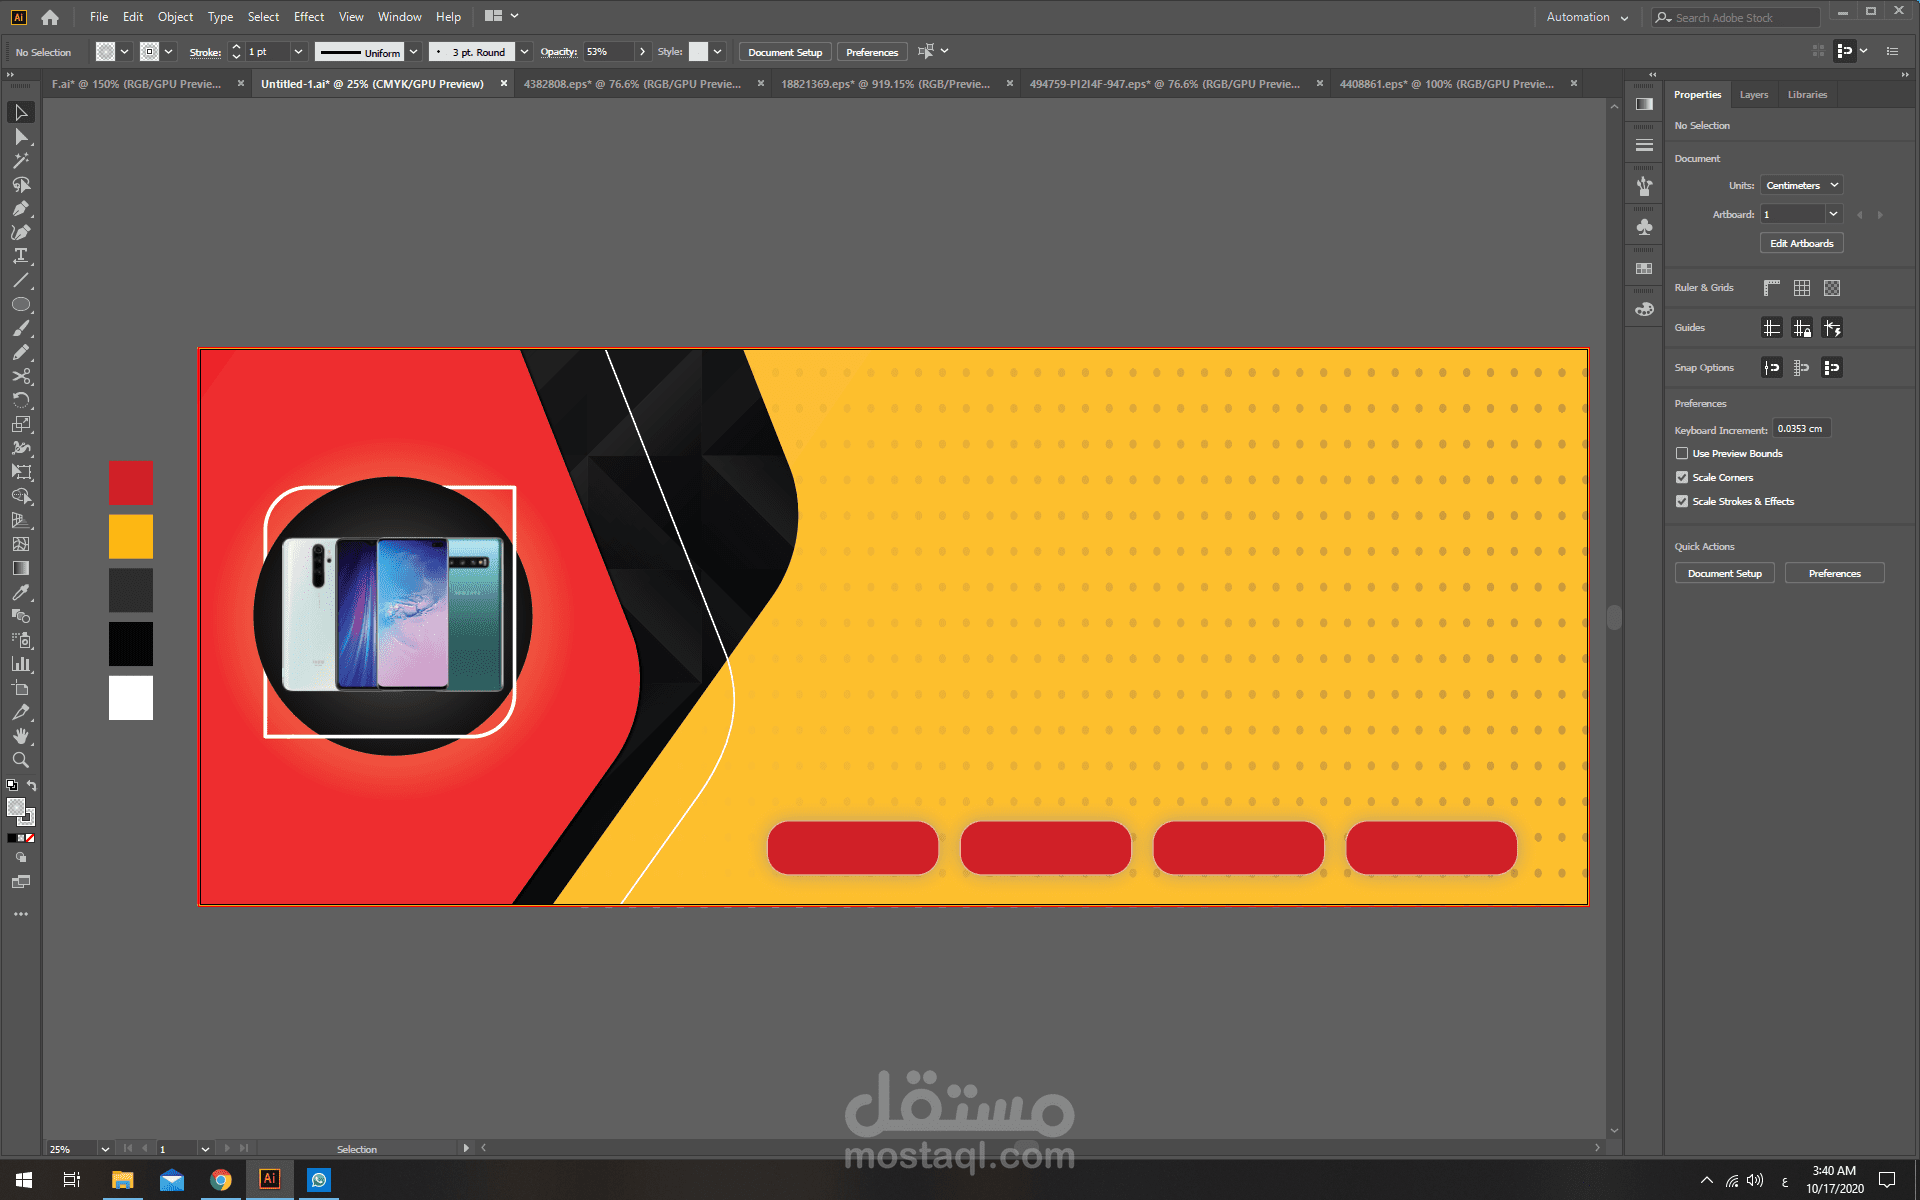Click the Edit Artboards button
This screenshot has height=1200, width=1920.
(x=1801, y=243)
